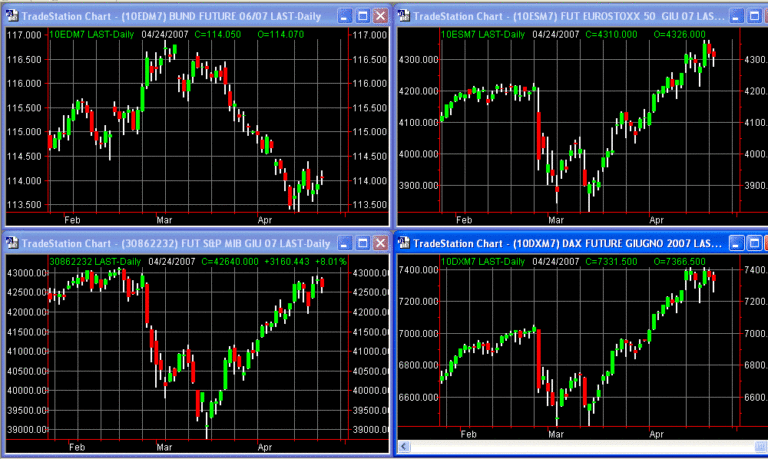Select the BUND FUTURE chart title bar
This screenshot has height=459, width=768.
coord(180,16)
